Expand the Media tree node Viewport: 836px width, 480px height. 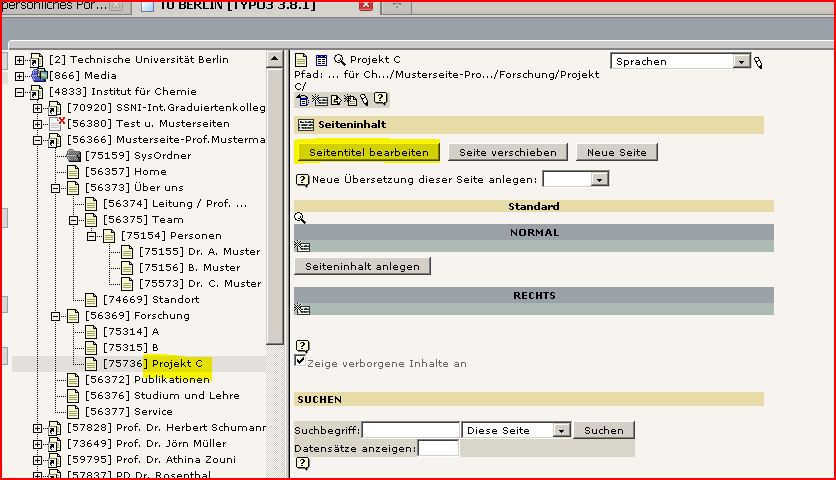click(20, 76)
